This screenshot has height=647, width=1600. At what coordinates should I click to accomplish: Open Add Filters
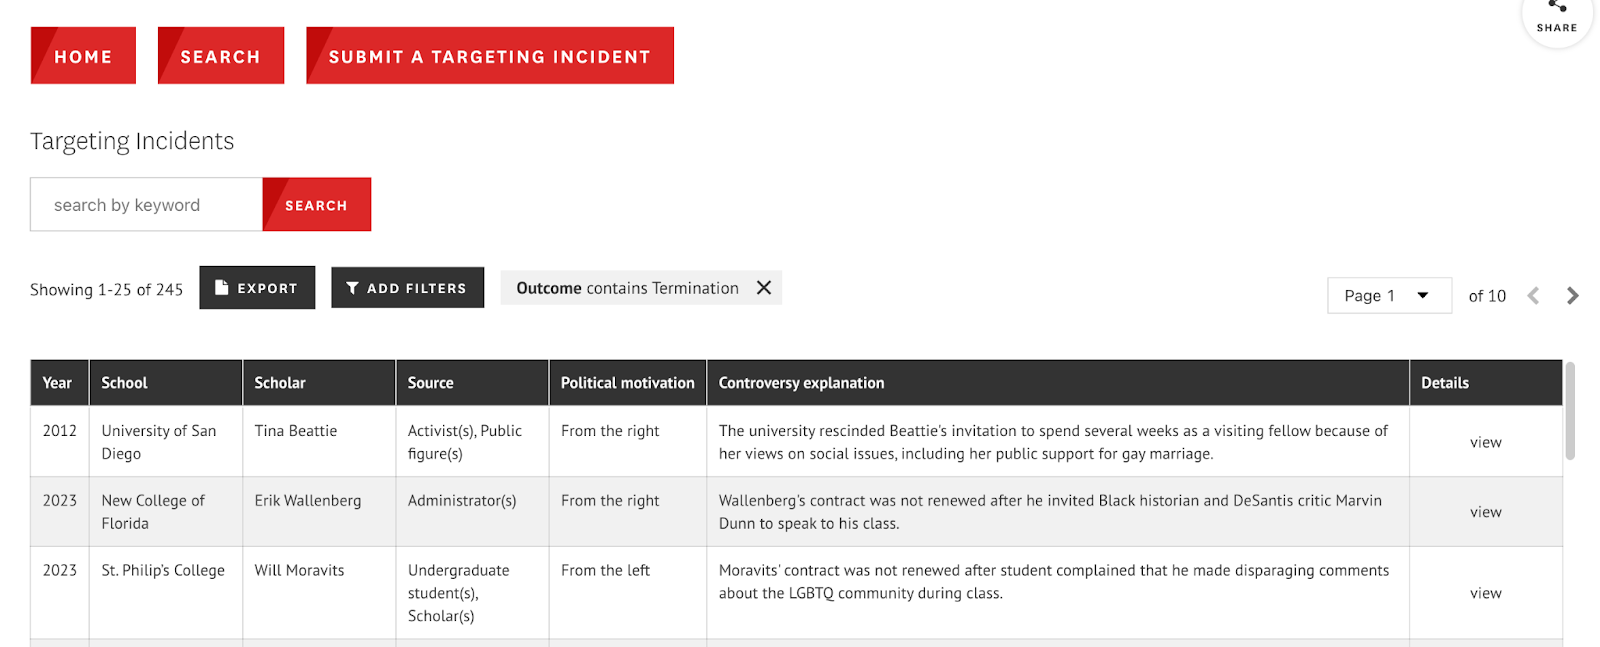pos(408,288)
